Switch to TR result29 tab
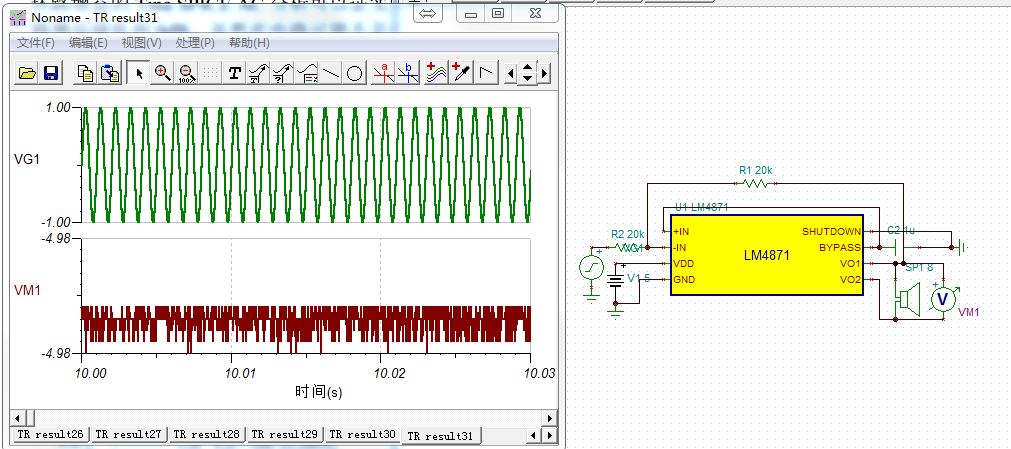This screenshot has height=449, width=1011. pyautogui.click(x=284, y=435)
